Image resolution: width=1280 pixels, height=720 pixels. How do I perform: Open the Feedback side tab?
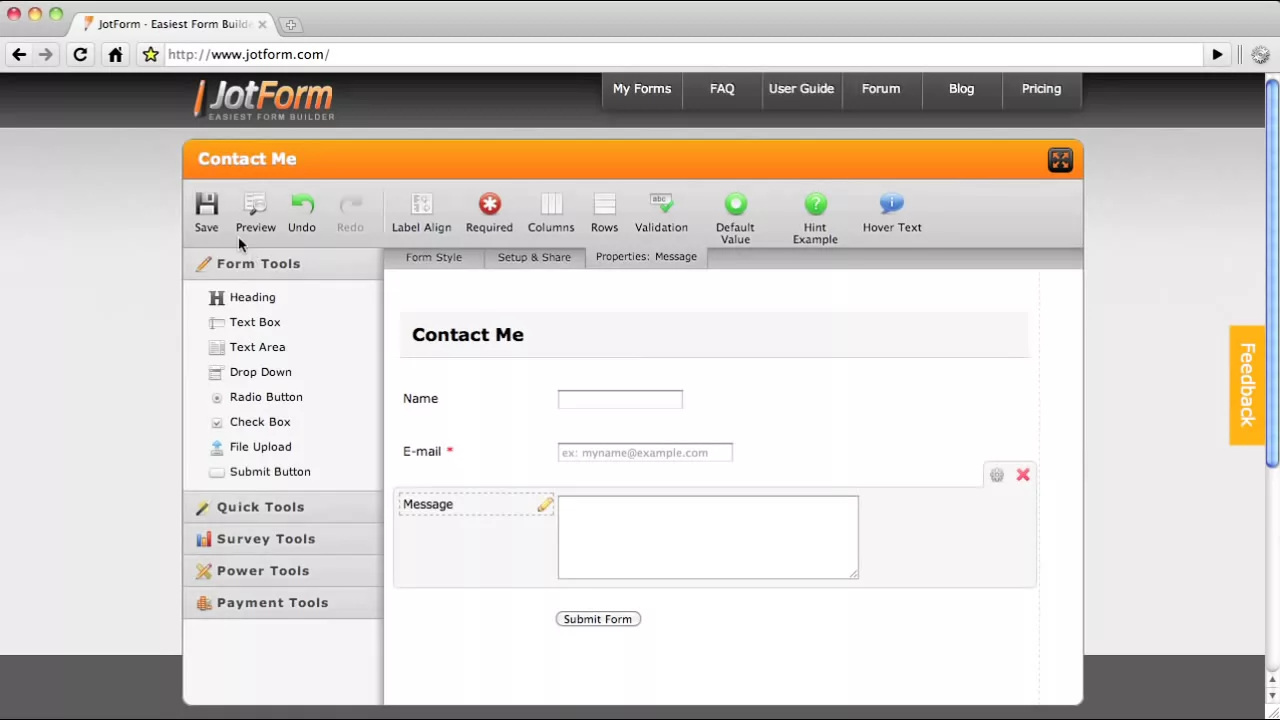tap(1247, 385)
